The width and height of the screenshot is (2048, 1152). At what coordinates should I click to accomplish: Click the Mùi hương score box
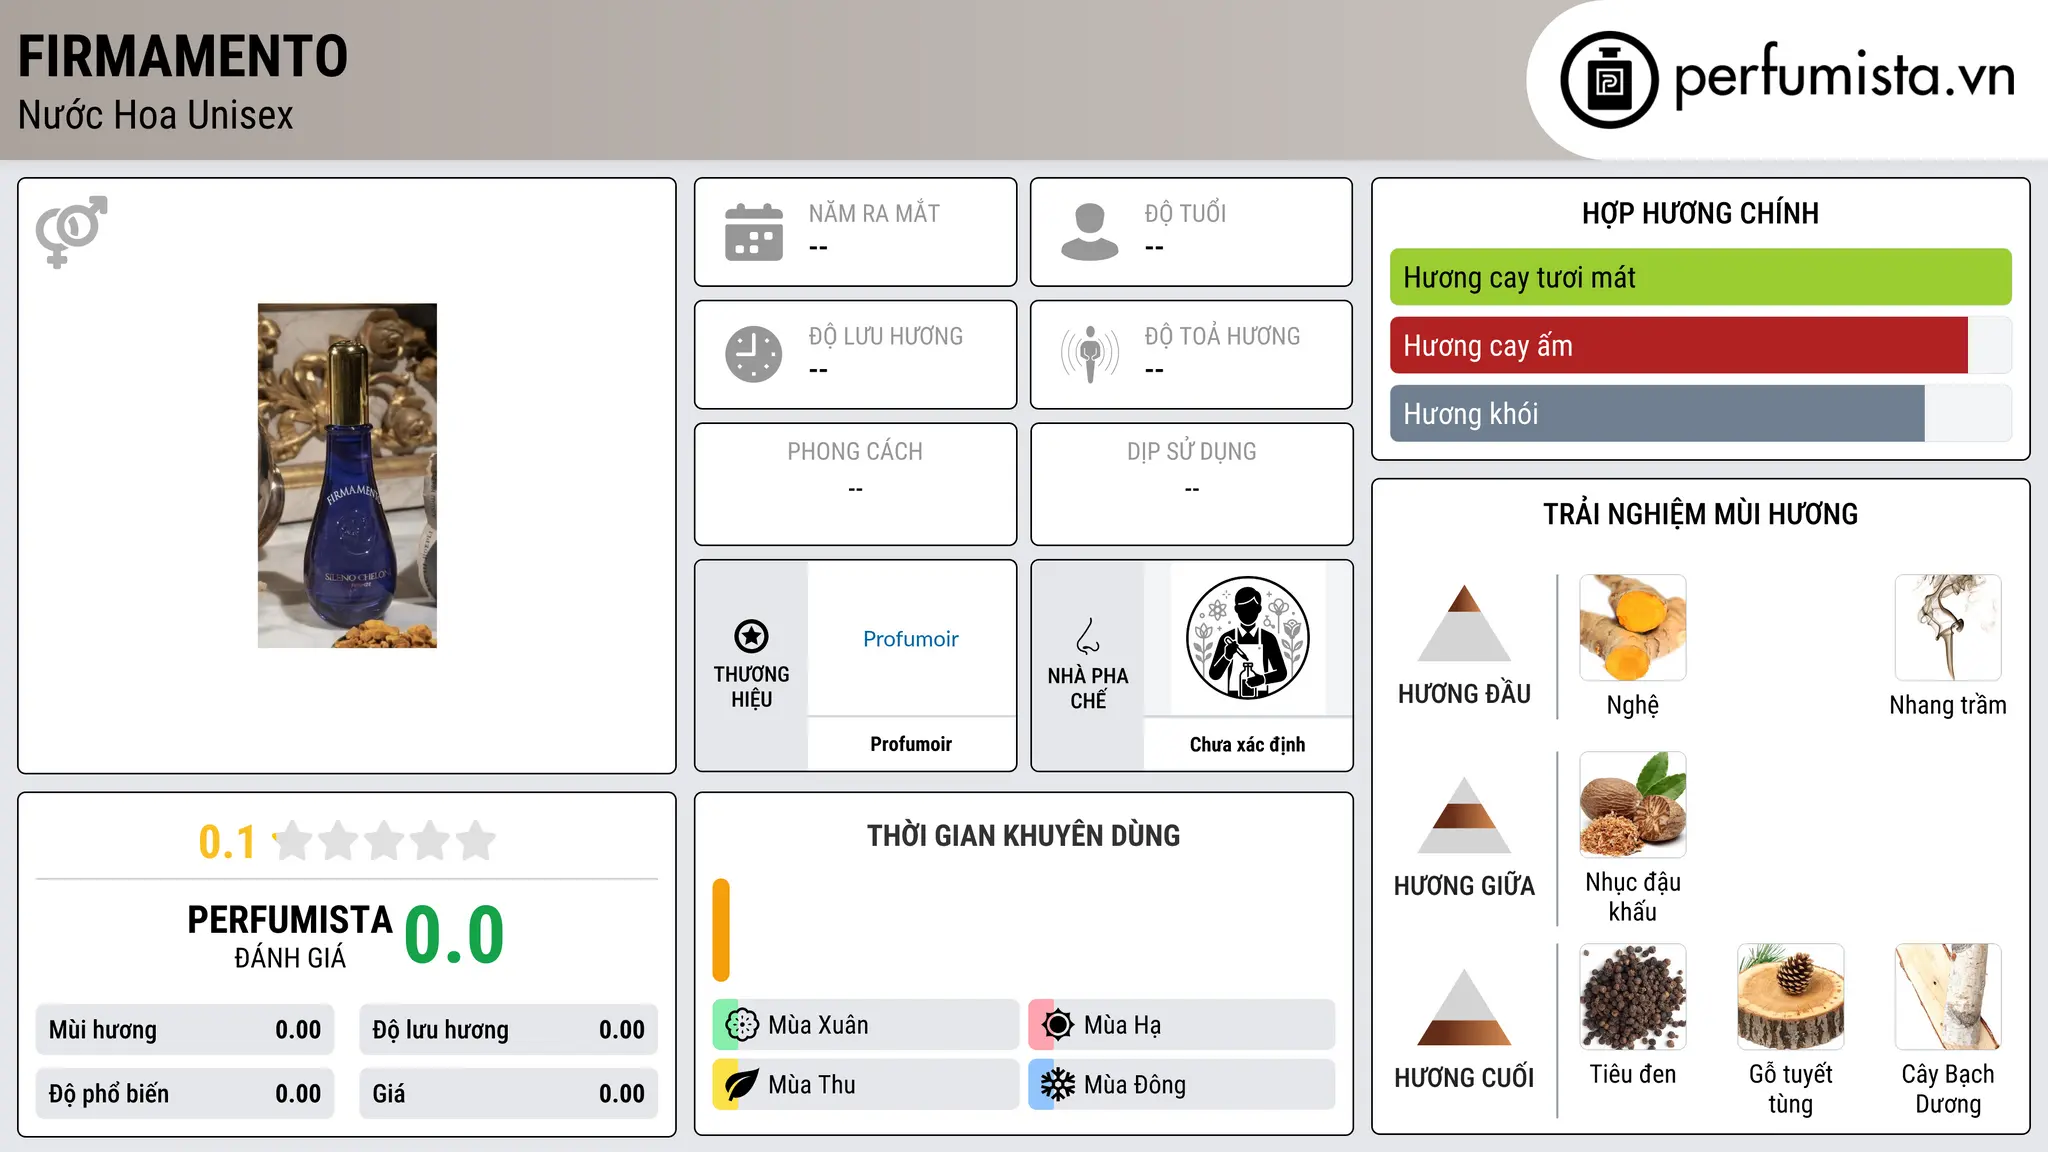tap(185, 1029)
